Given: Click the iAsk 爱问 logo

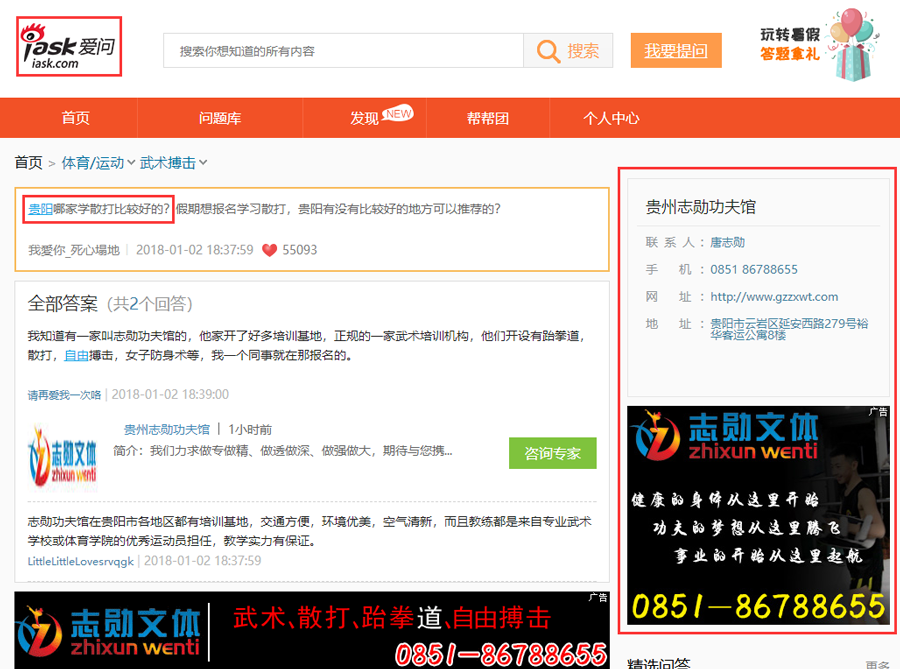Looking at the screenshot, I should click(69, 46).
